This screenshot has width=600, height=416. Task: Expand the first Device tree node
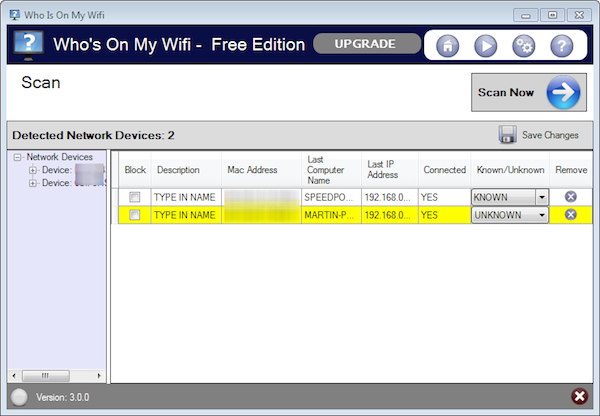coord(33,170)
